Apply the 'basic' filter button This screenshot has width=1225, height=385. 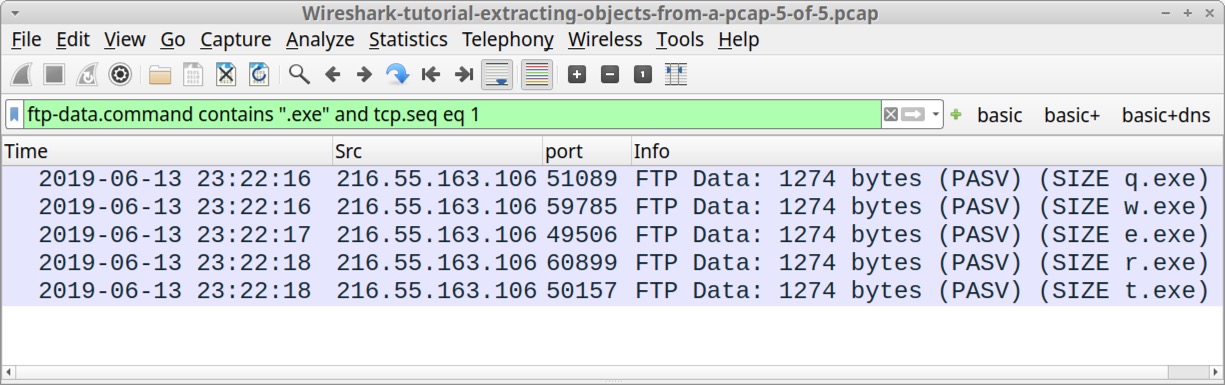click(x=1000, y=115)
